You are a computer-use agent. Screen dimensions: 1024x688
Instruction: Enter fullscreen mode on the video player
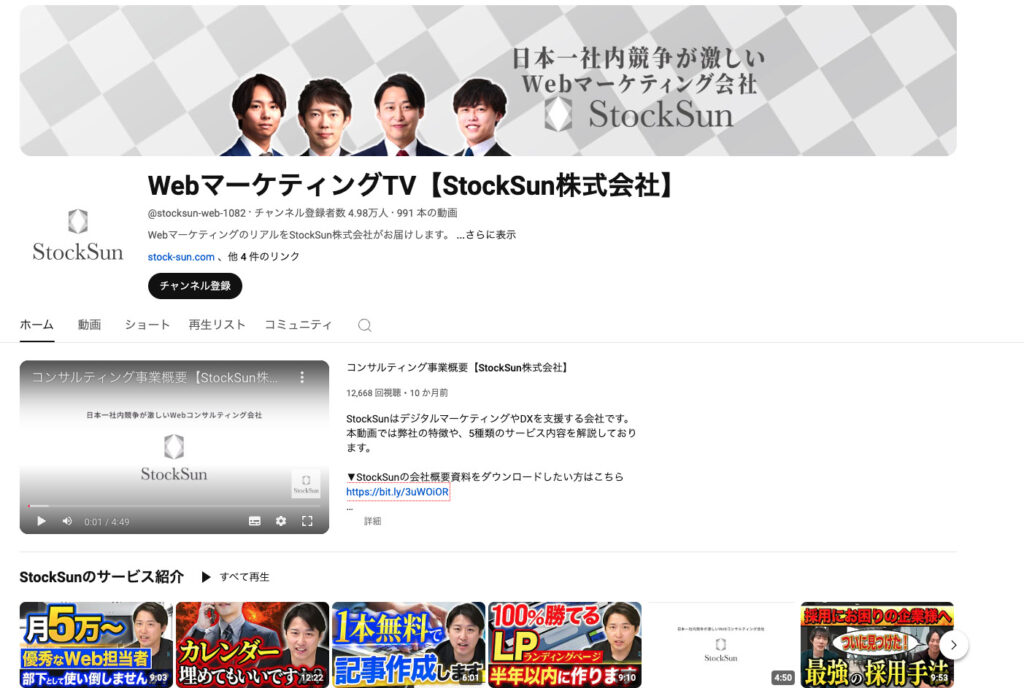[307, 521]
